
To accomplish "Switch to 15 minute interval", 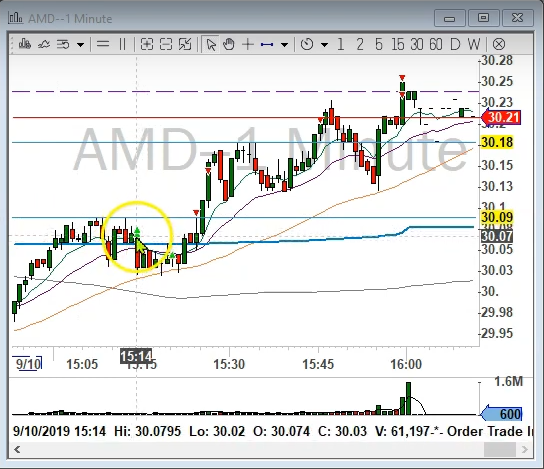I will [x=398, y=44].
